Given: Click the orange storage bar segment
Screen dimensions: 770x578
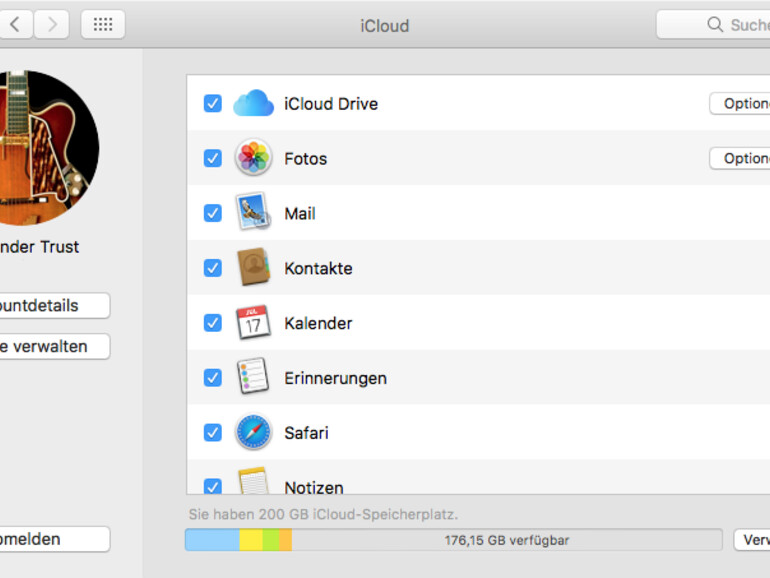Looking at the screenshot, I should click(x=286, y=540).
